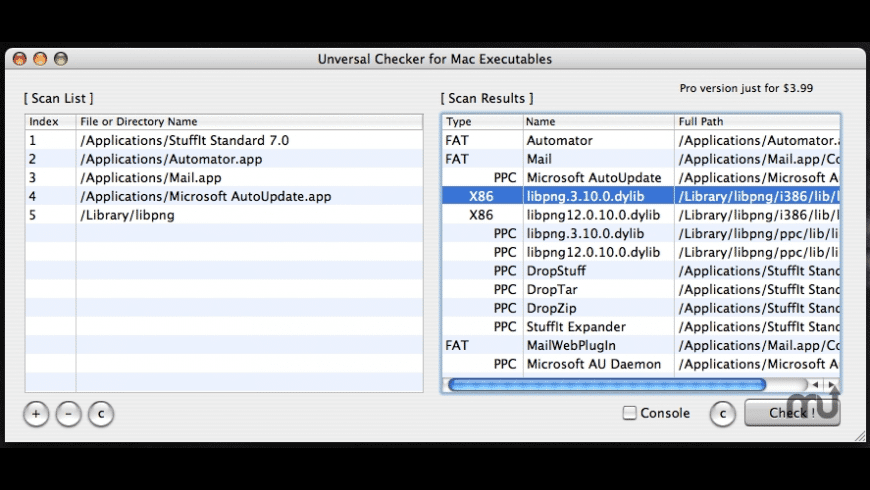Screen dimensions: 870x490
Task: Select the X86 libpng12.0.10.0.dylib row
Action: coord(641,215)
